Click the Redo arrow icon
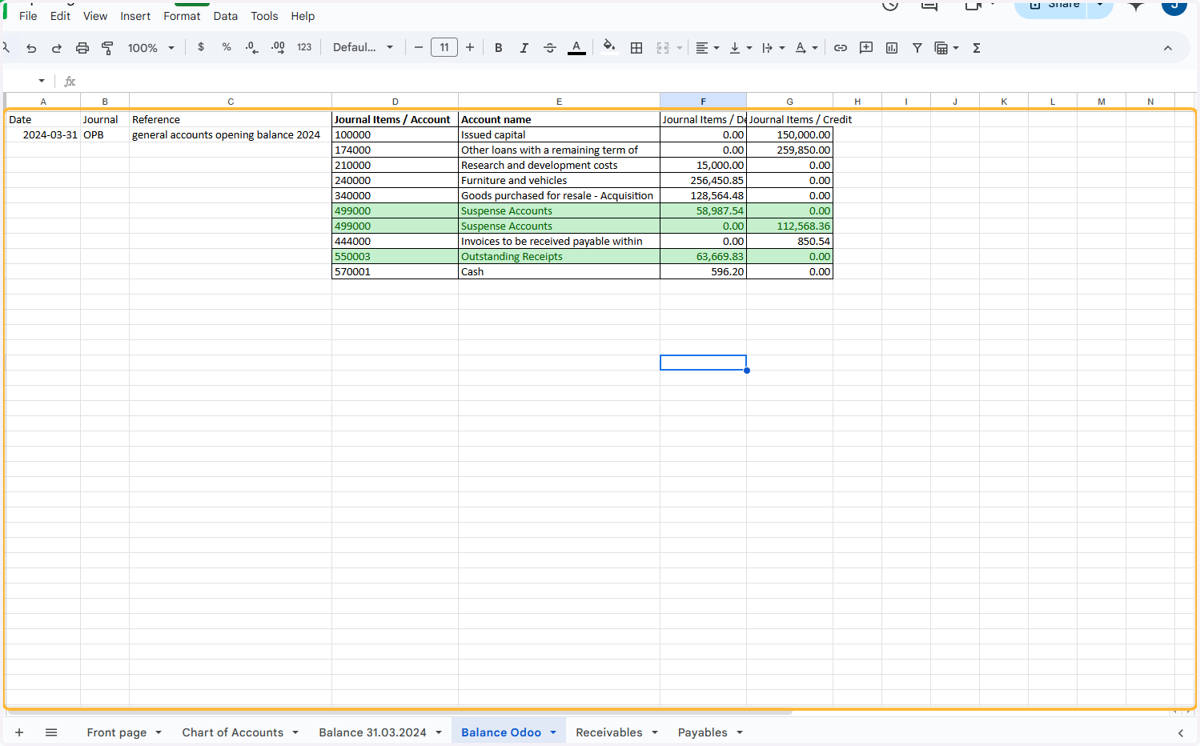Screen dimensions: 1200x746 click(x=56, y=48)
